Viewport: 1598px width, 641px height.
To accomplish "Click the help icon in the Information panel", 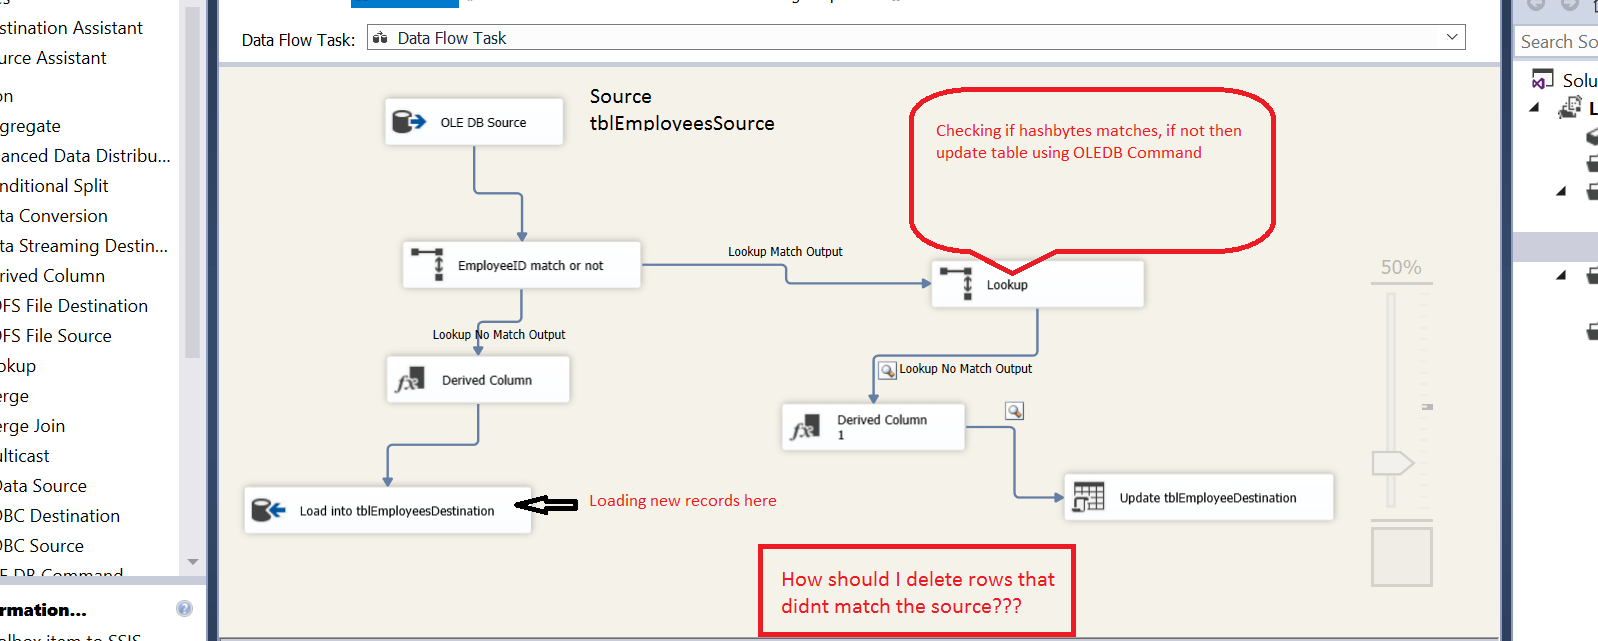I will (x=184, y=608).
